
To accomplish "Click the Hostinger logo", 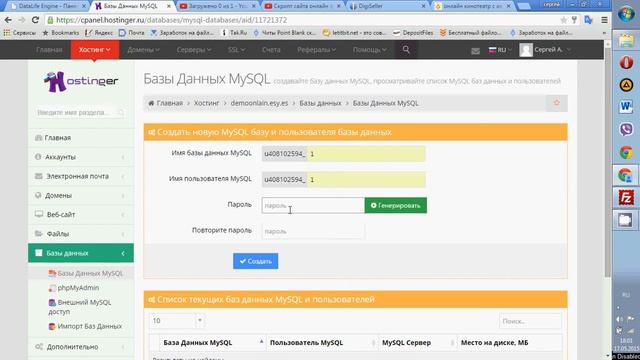I will click(x=81, y=81).
